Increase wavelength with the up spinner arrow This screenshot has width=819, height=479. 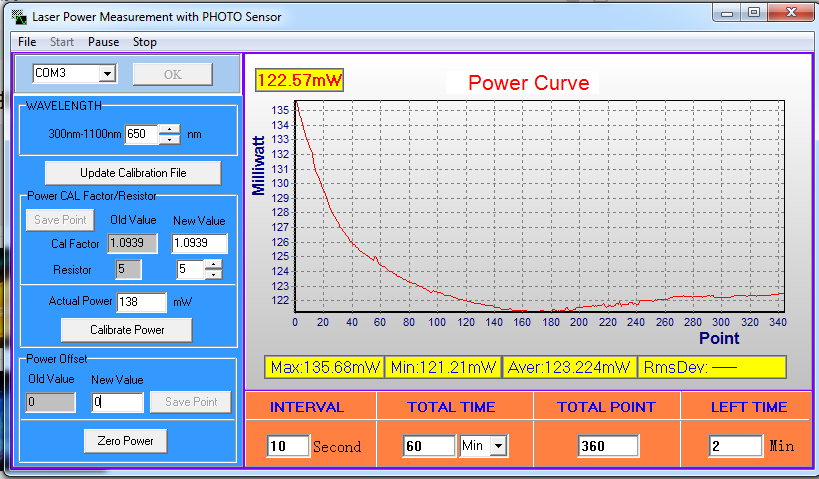170,129
